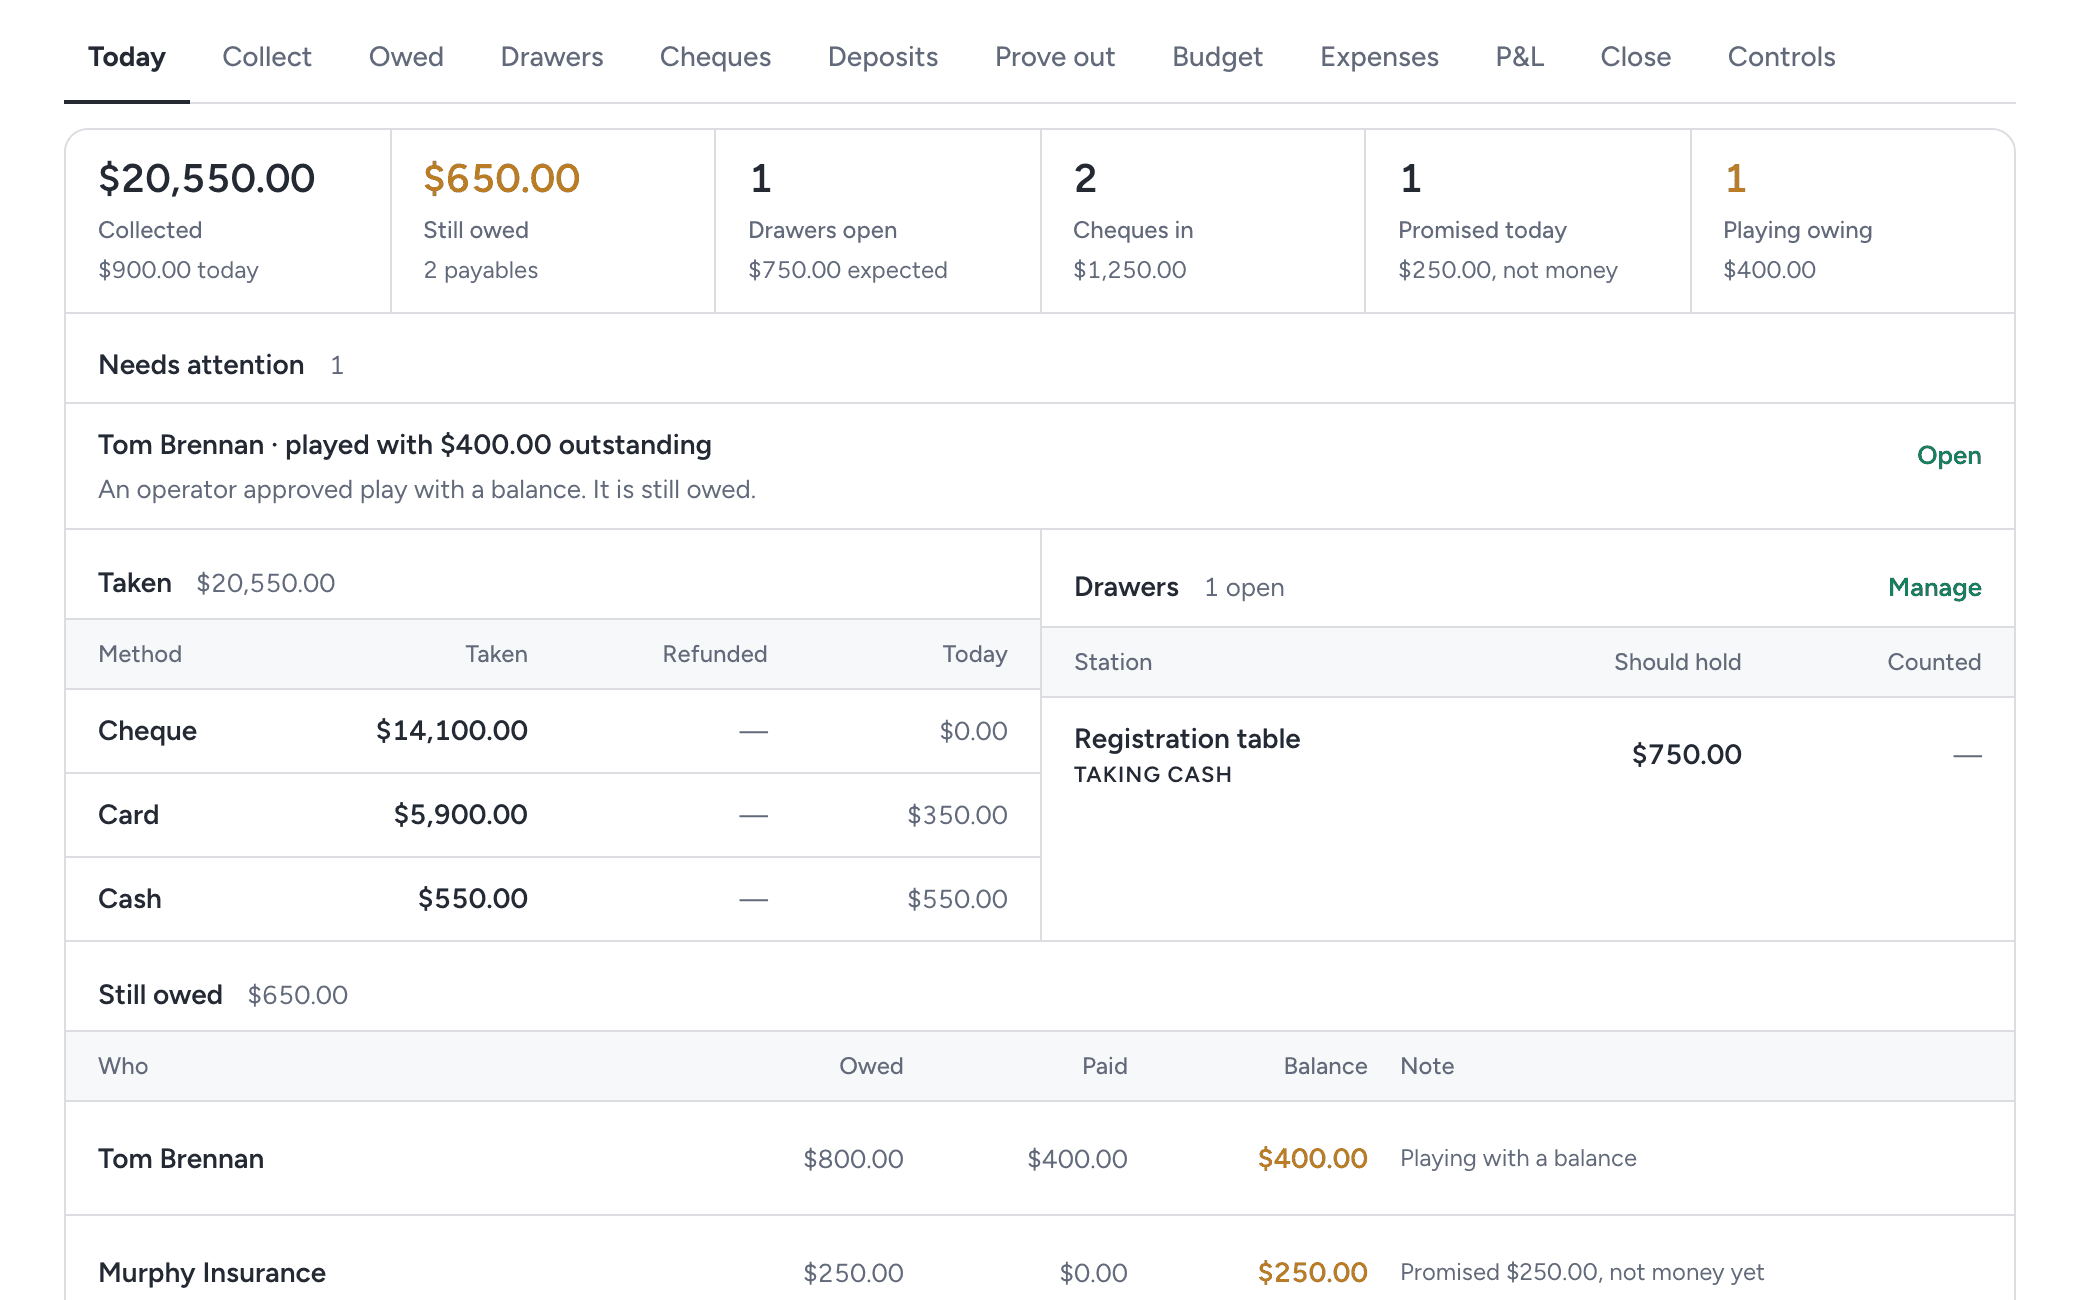Screen dimensions: 2080x1300
Task: Select the Drawers open summary card
Action: click(x=878, y=221)
